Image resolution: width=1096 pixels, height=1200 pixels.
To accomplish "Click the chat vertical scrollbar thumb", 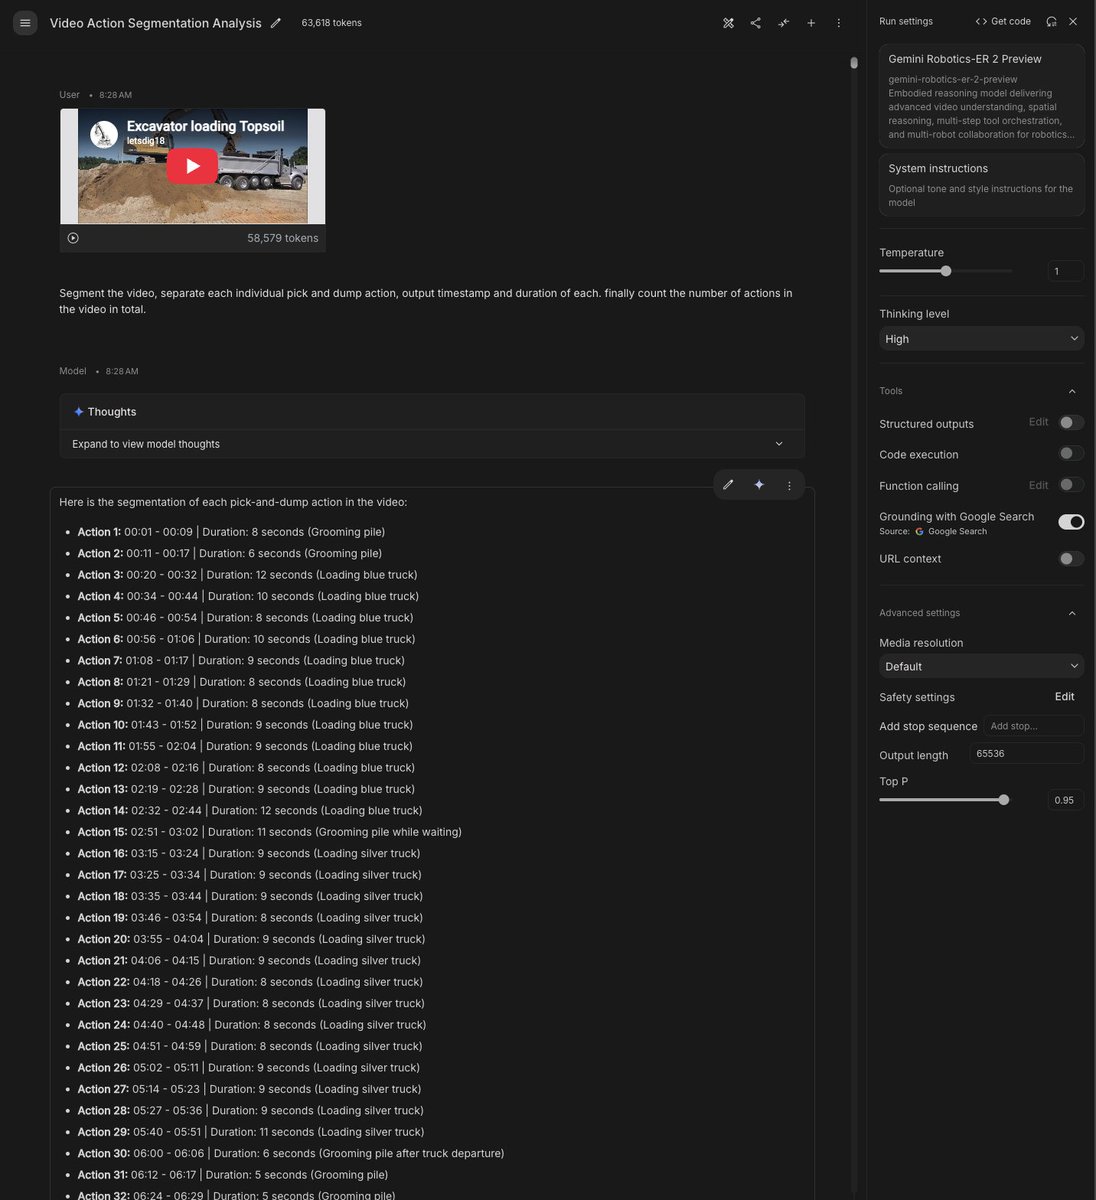I will click(854, 63).
